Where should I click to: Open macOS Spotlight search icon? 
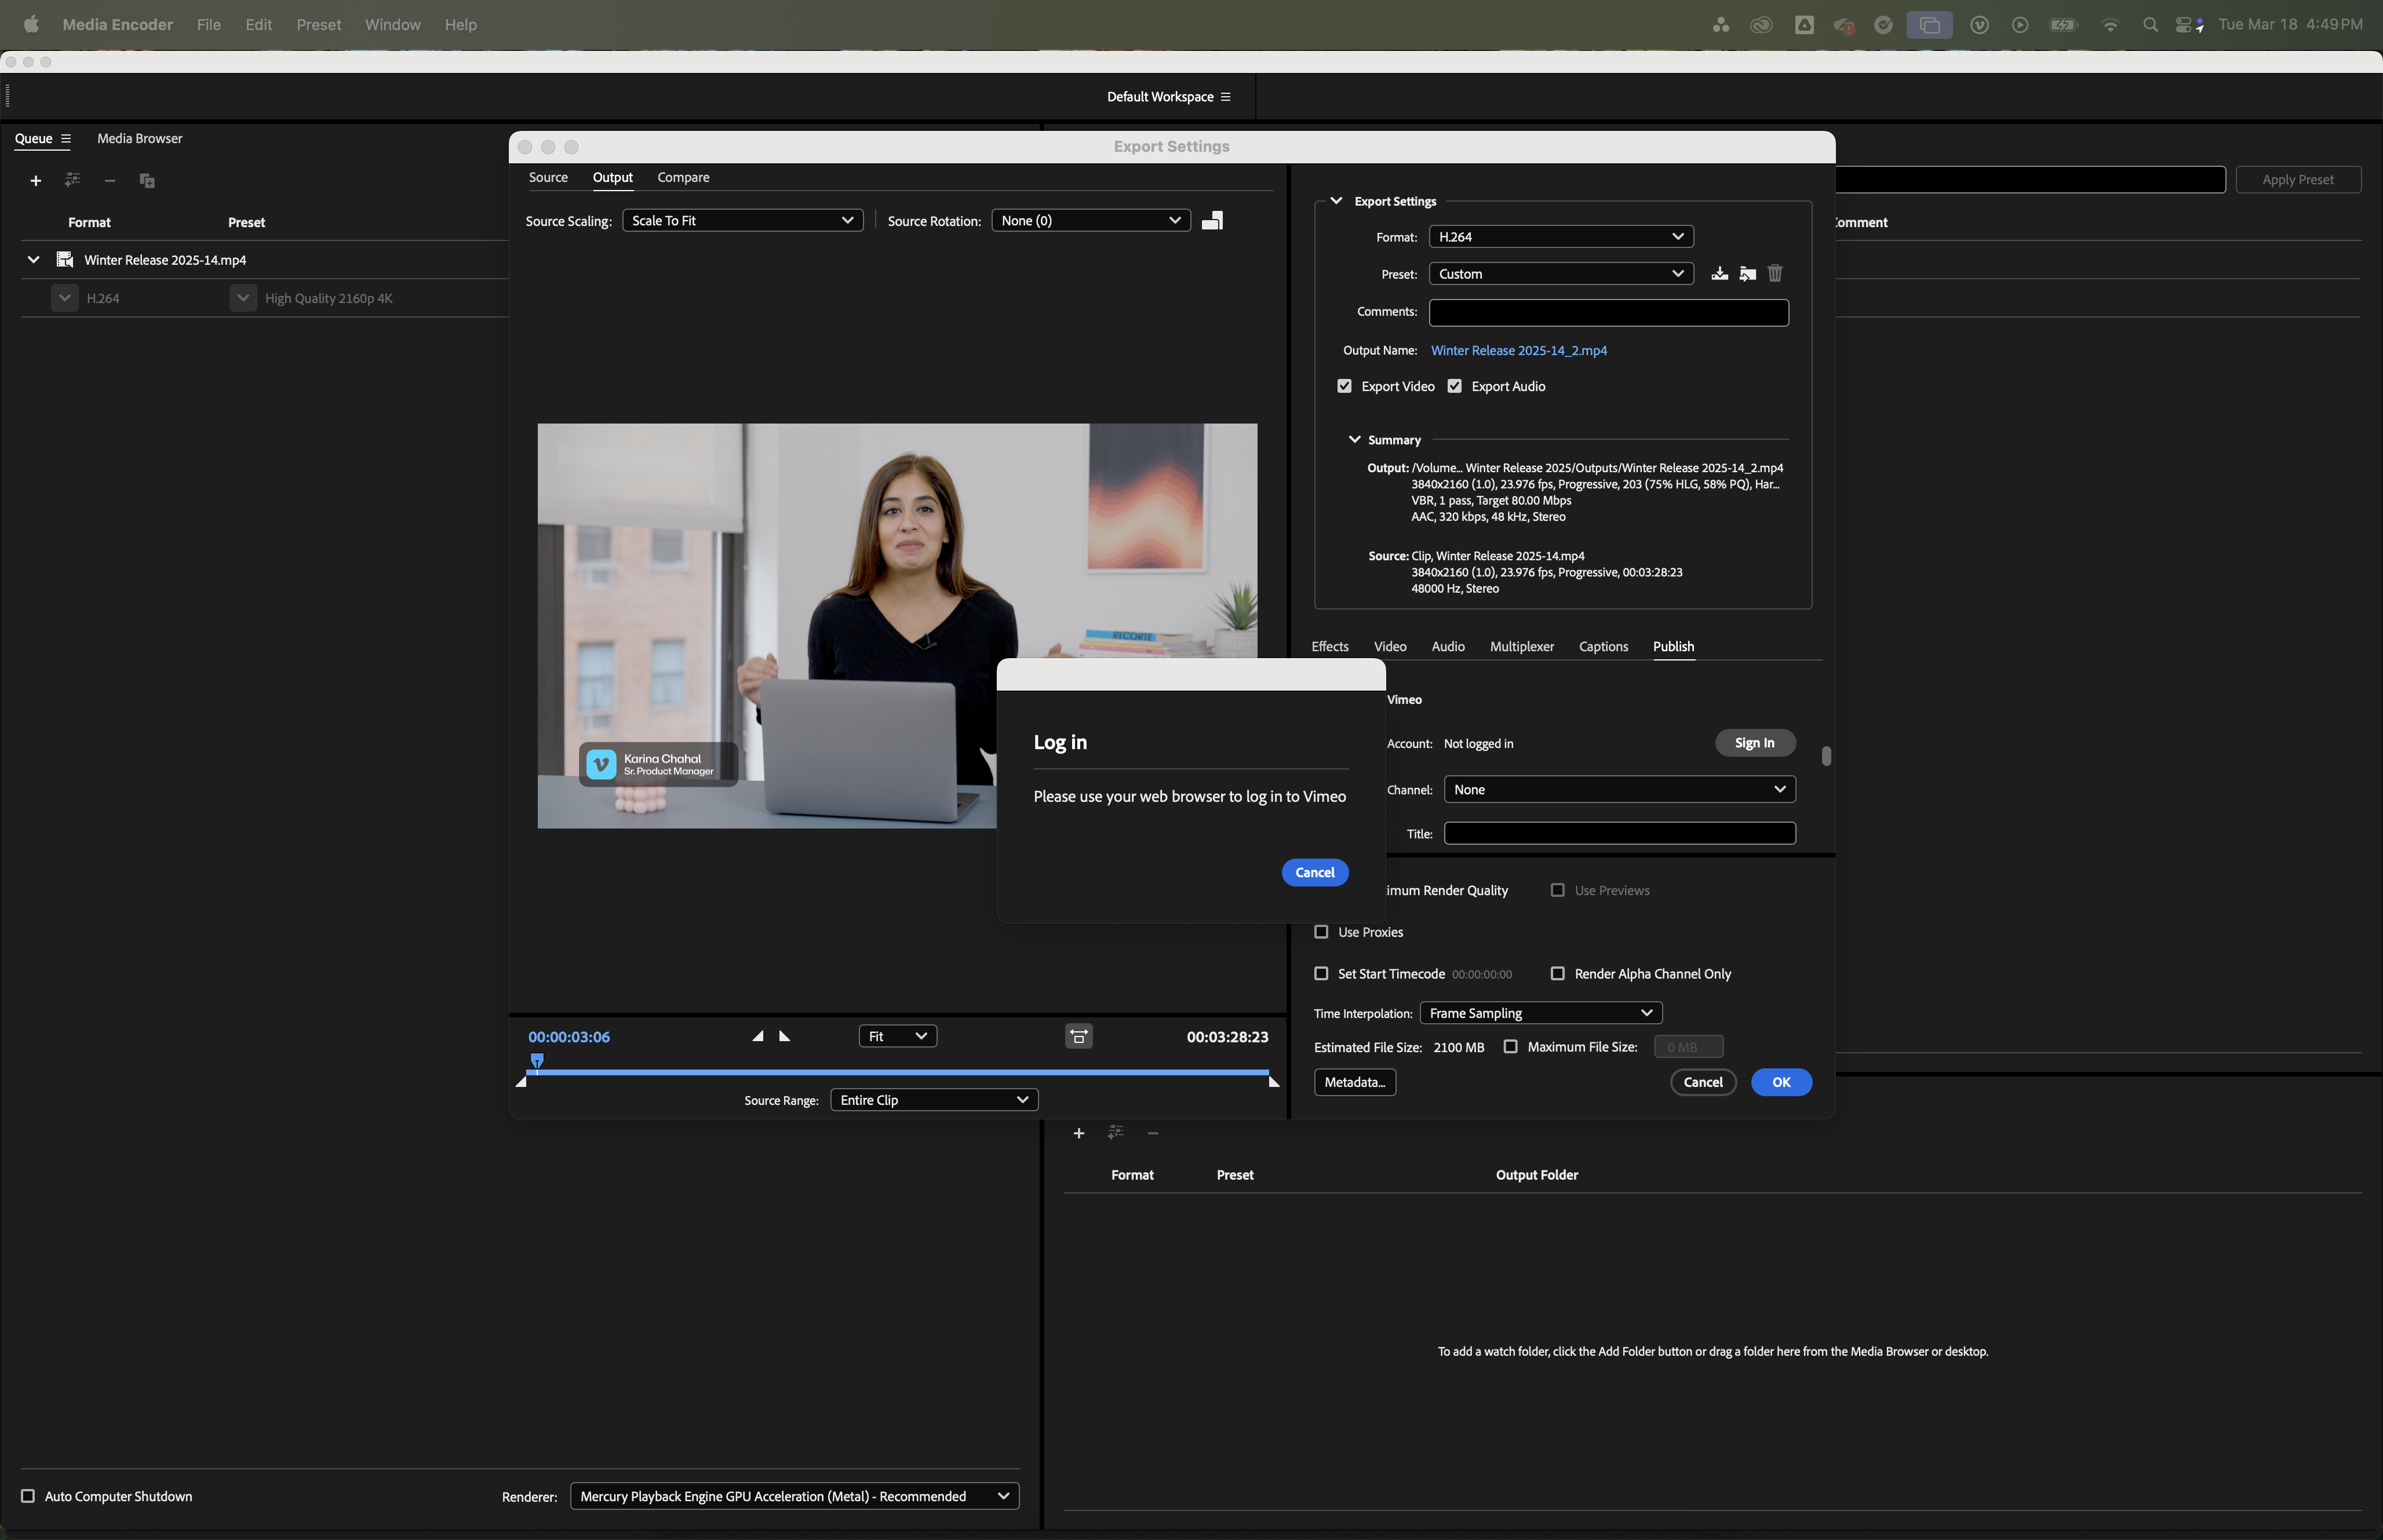[2150, 25]
